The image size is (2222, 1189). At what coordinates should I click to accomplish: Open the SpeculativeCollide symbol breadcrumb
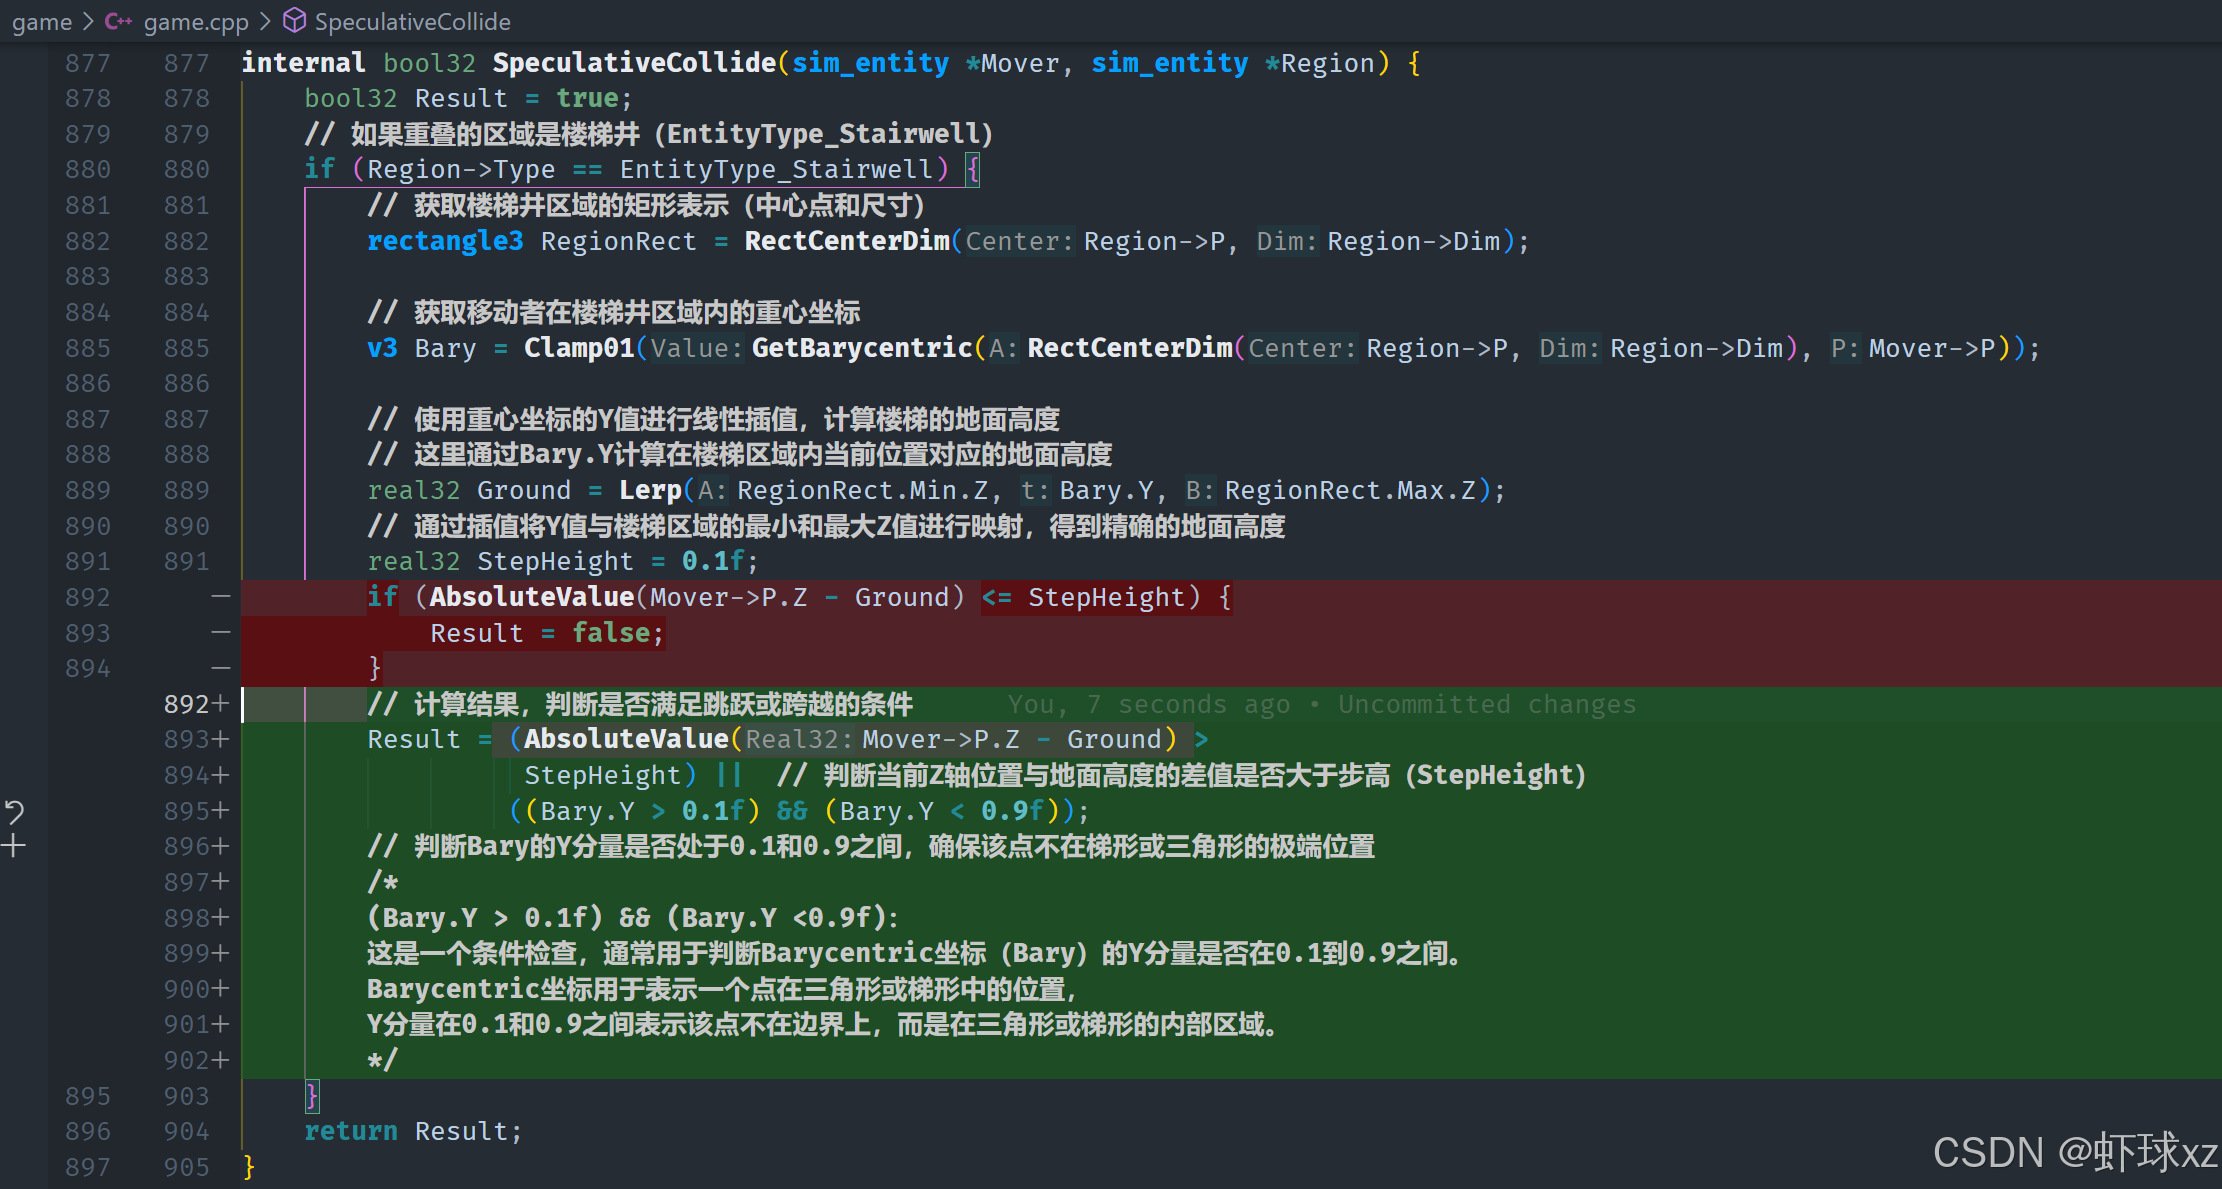pyautogui.click(x=412, y=21)
